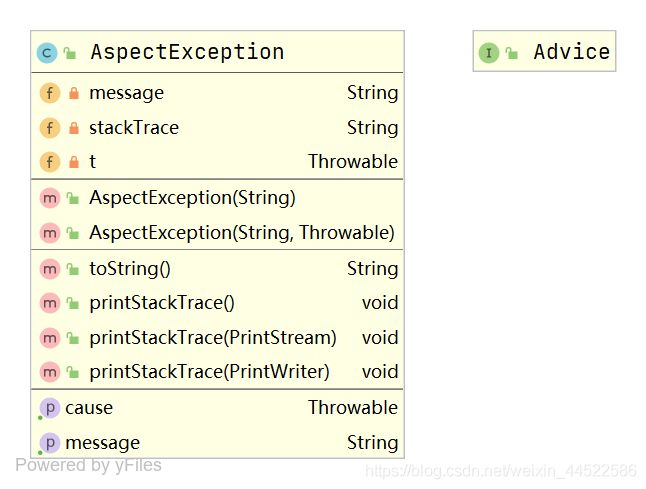The height and width of the screenshot is (489, 646).
Task: Click the private lock icon beside stackTrace
Action: [x=74, y=128]
